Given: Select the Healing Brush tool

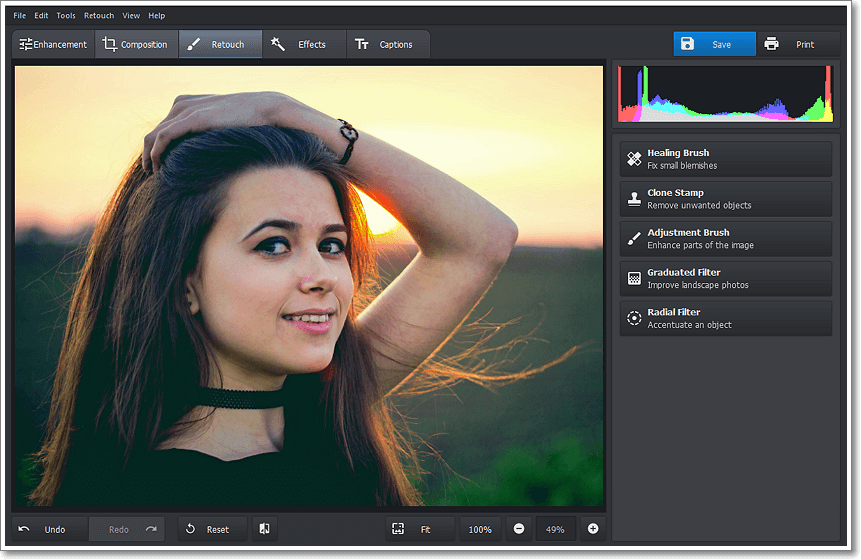Looking at the screenshot, I should 725,159.
